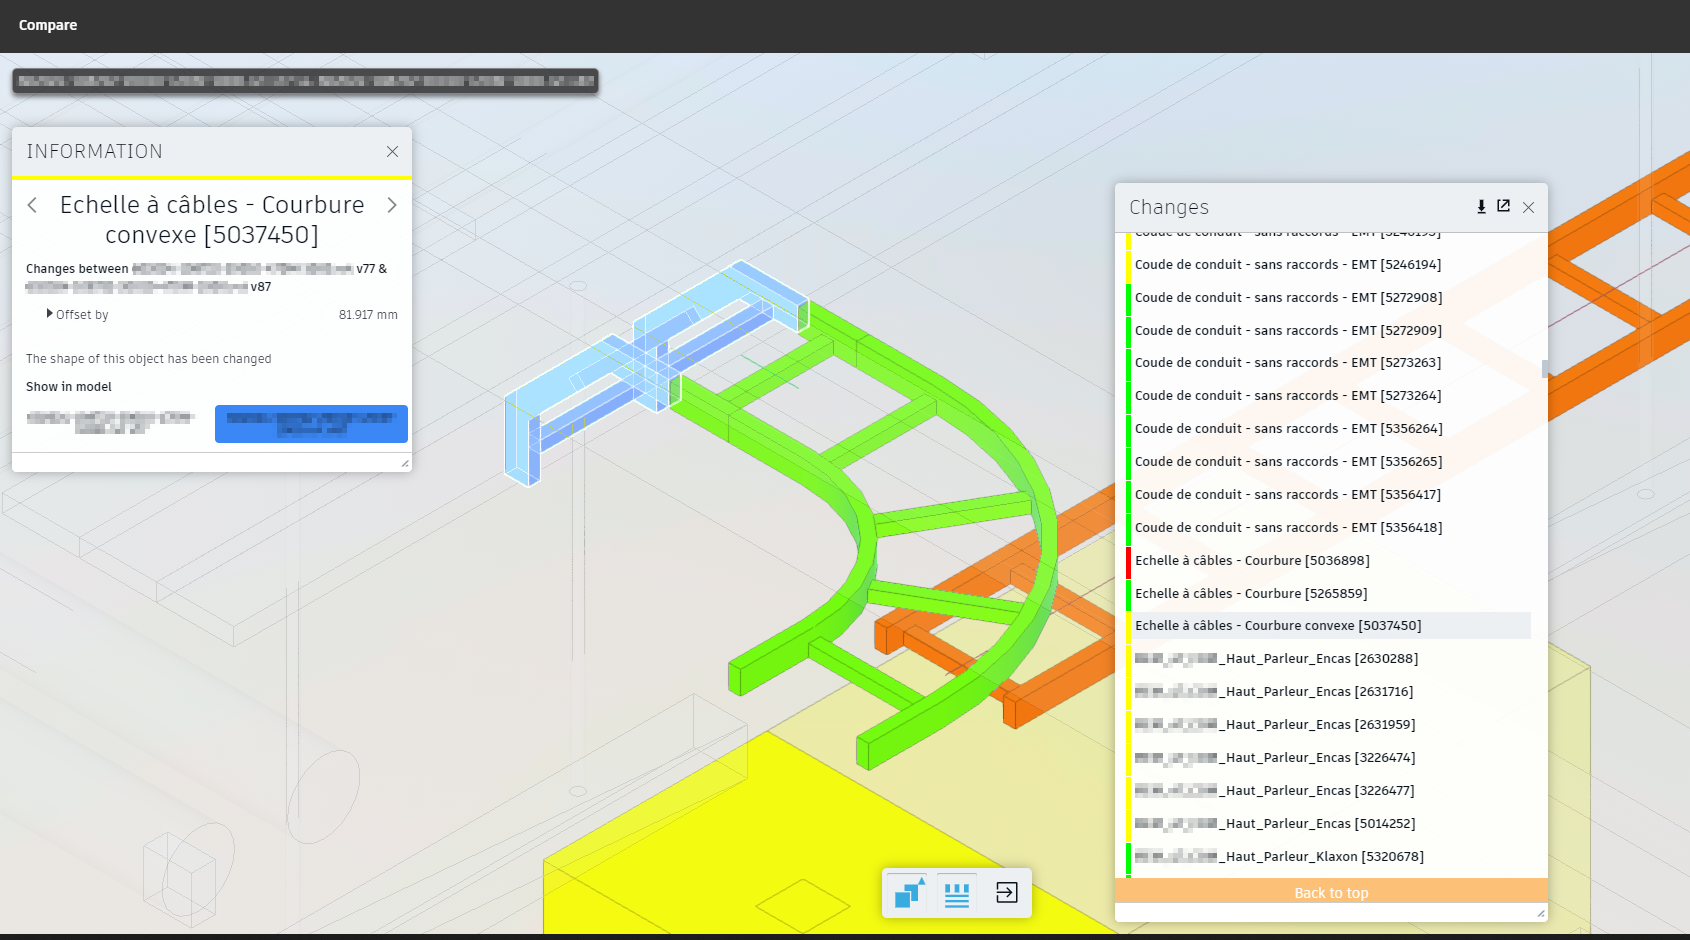Go to previous change in Information panel
The width and height of the screenshot is (1690, 940).
pyautogui.click(x=33, y=205)
